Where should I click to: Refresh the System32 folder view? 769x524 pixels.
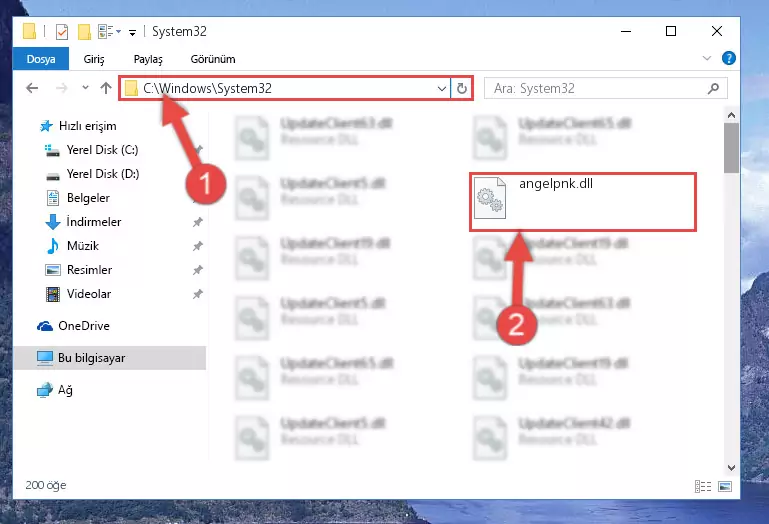coord(461,88)
